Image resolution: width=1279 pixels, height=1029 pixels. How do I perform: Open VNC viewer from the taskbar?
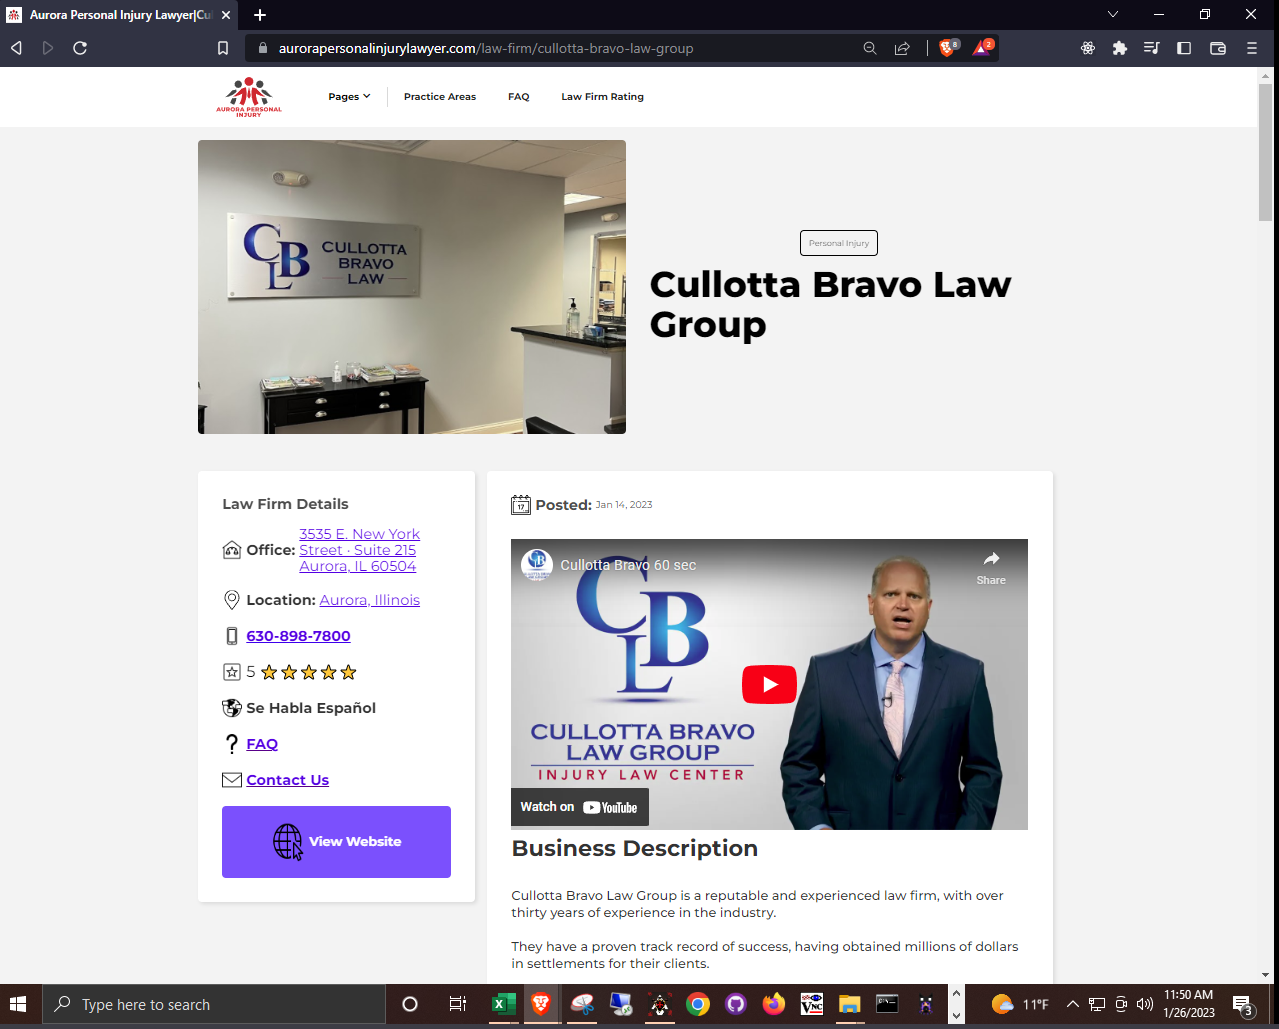(x=812, y=1004)
